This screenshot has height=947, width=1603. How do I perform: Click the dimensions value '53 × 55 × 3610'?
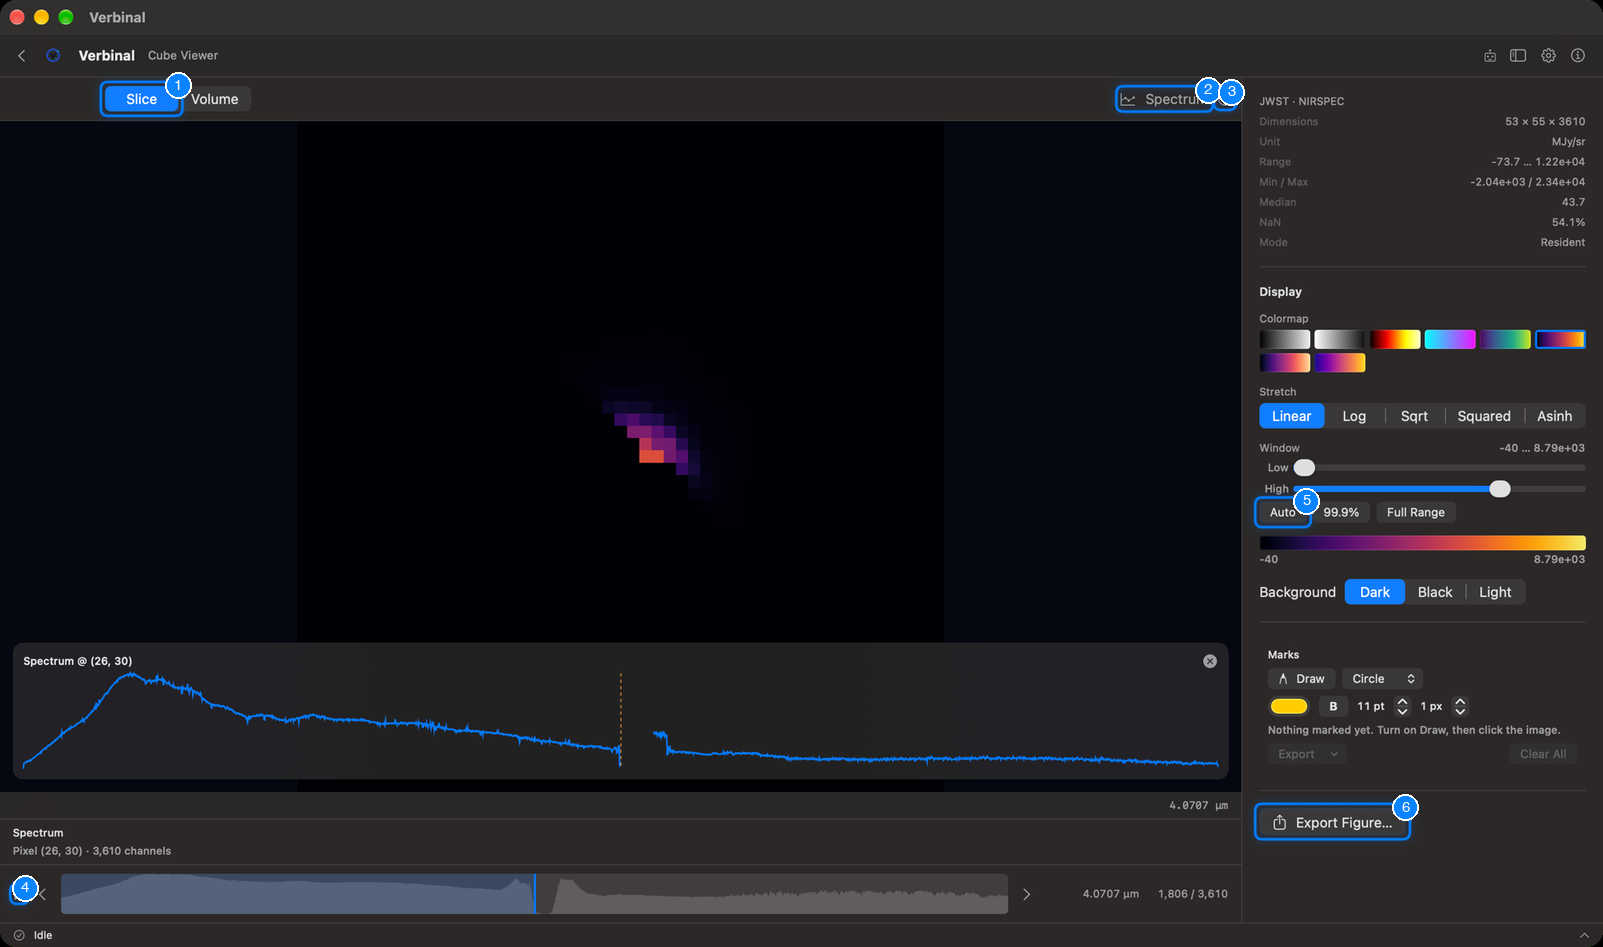pyautogui.click(x=1545, y=121)
